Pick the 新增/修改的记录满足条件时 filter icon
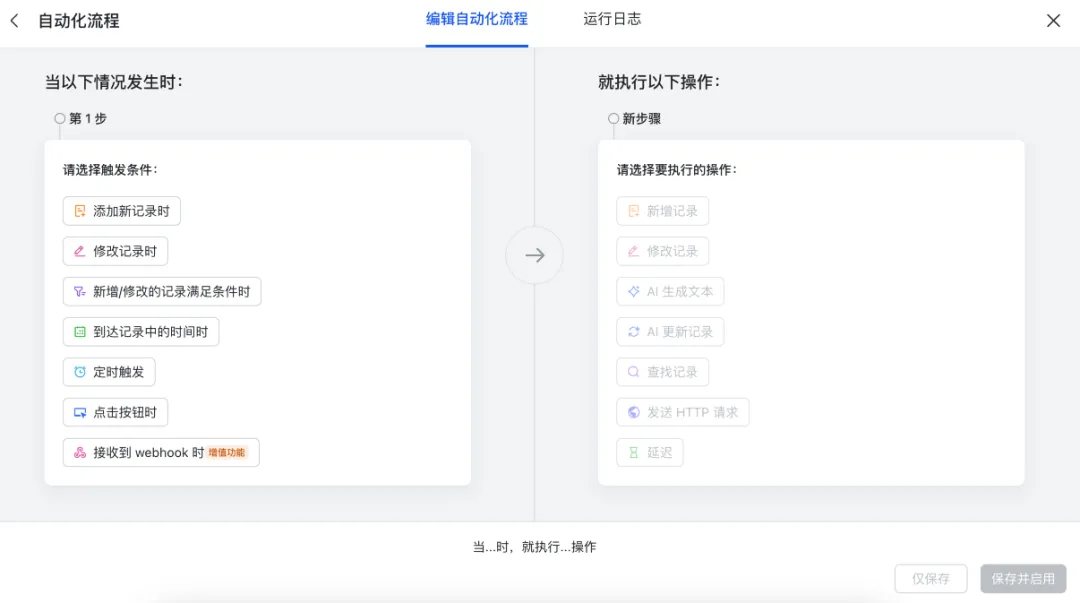 point(80,292)
